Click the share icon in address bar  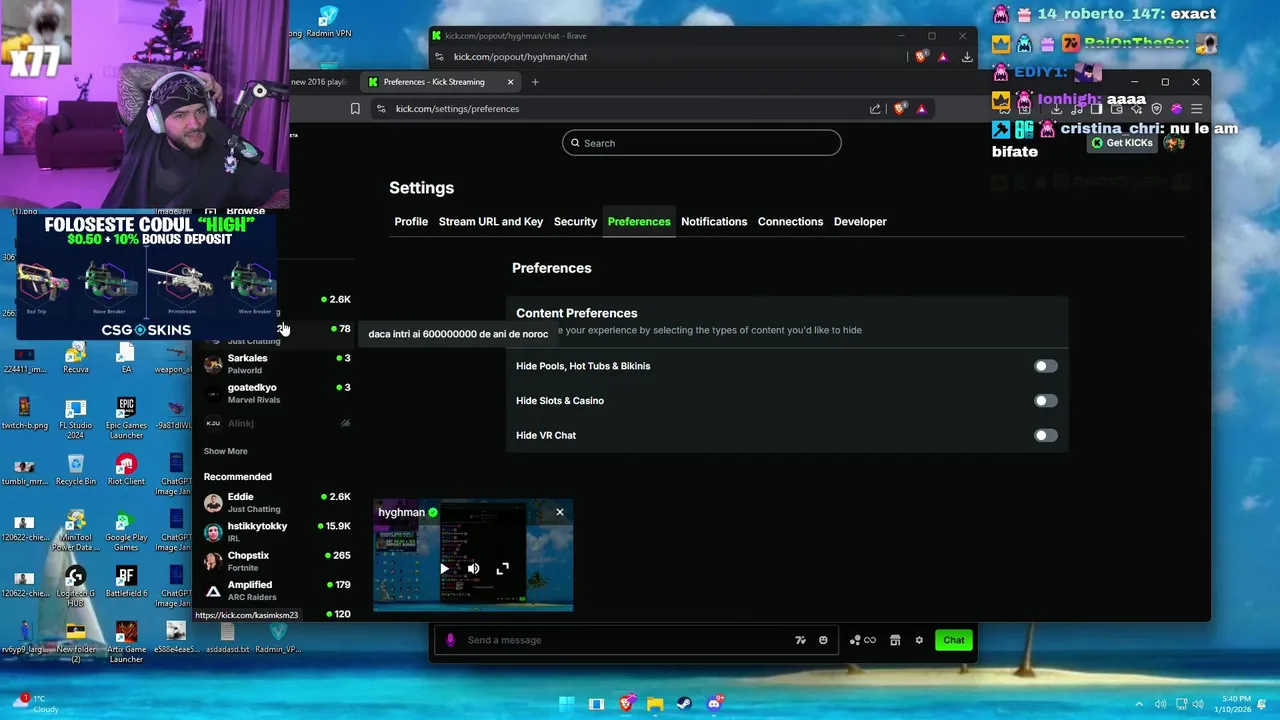(x=875, y=109)
